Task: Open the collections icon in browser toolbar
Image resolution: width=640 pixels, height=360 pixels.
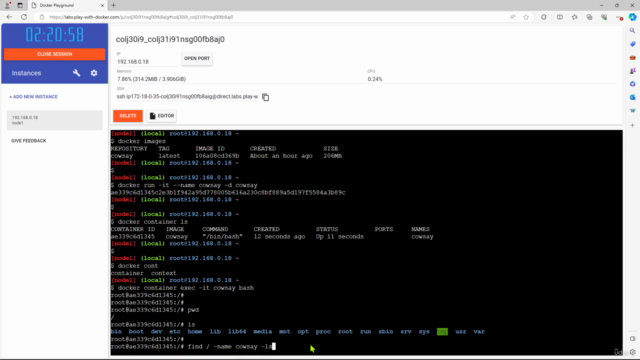Action: pyautogui.click(x=589, y=17)
